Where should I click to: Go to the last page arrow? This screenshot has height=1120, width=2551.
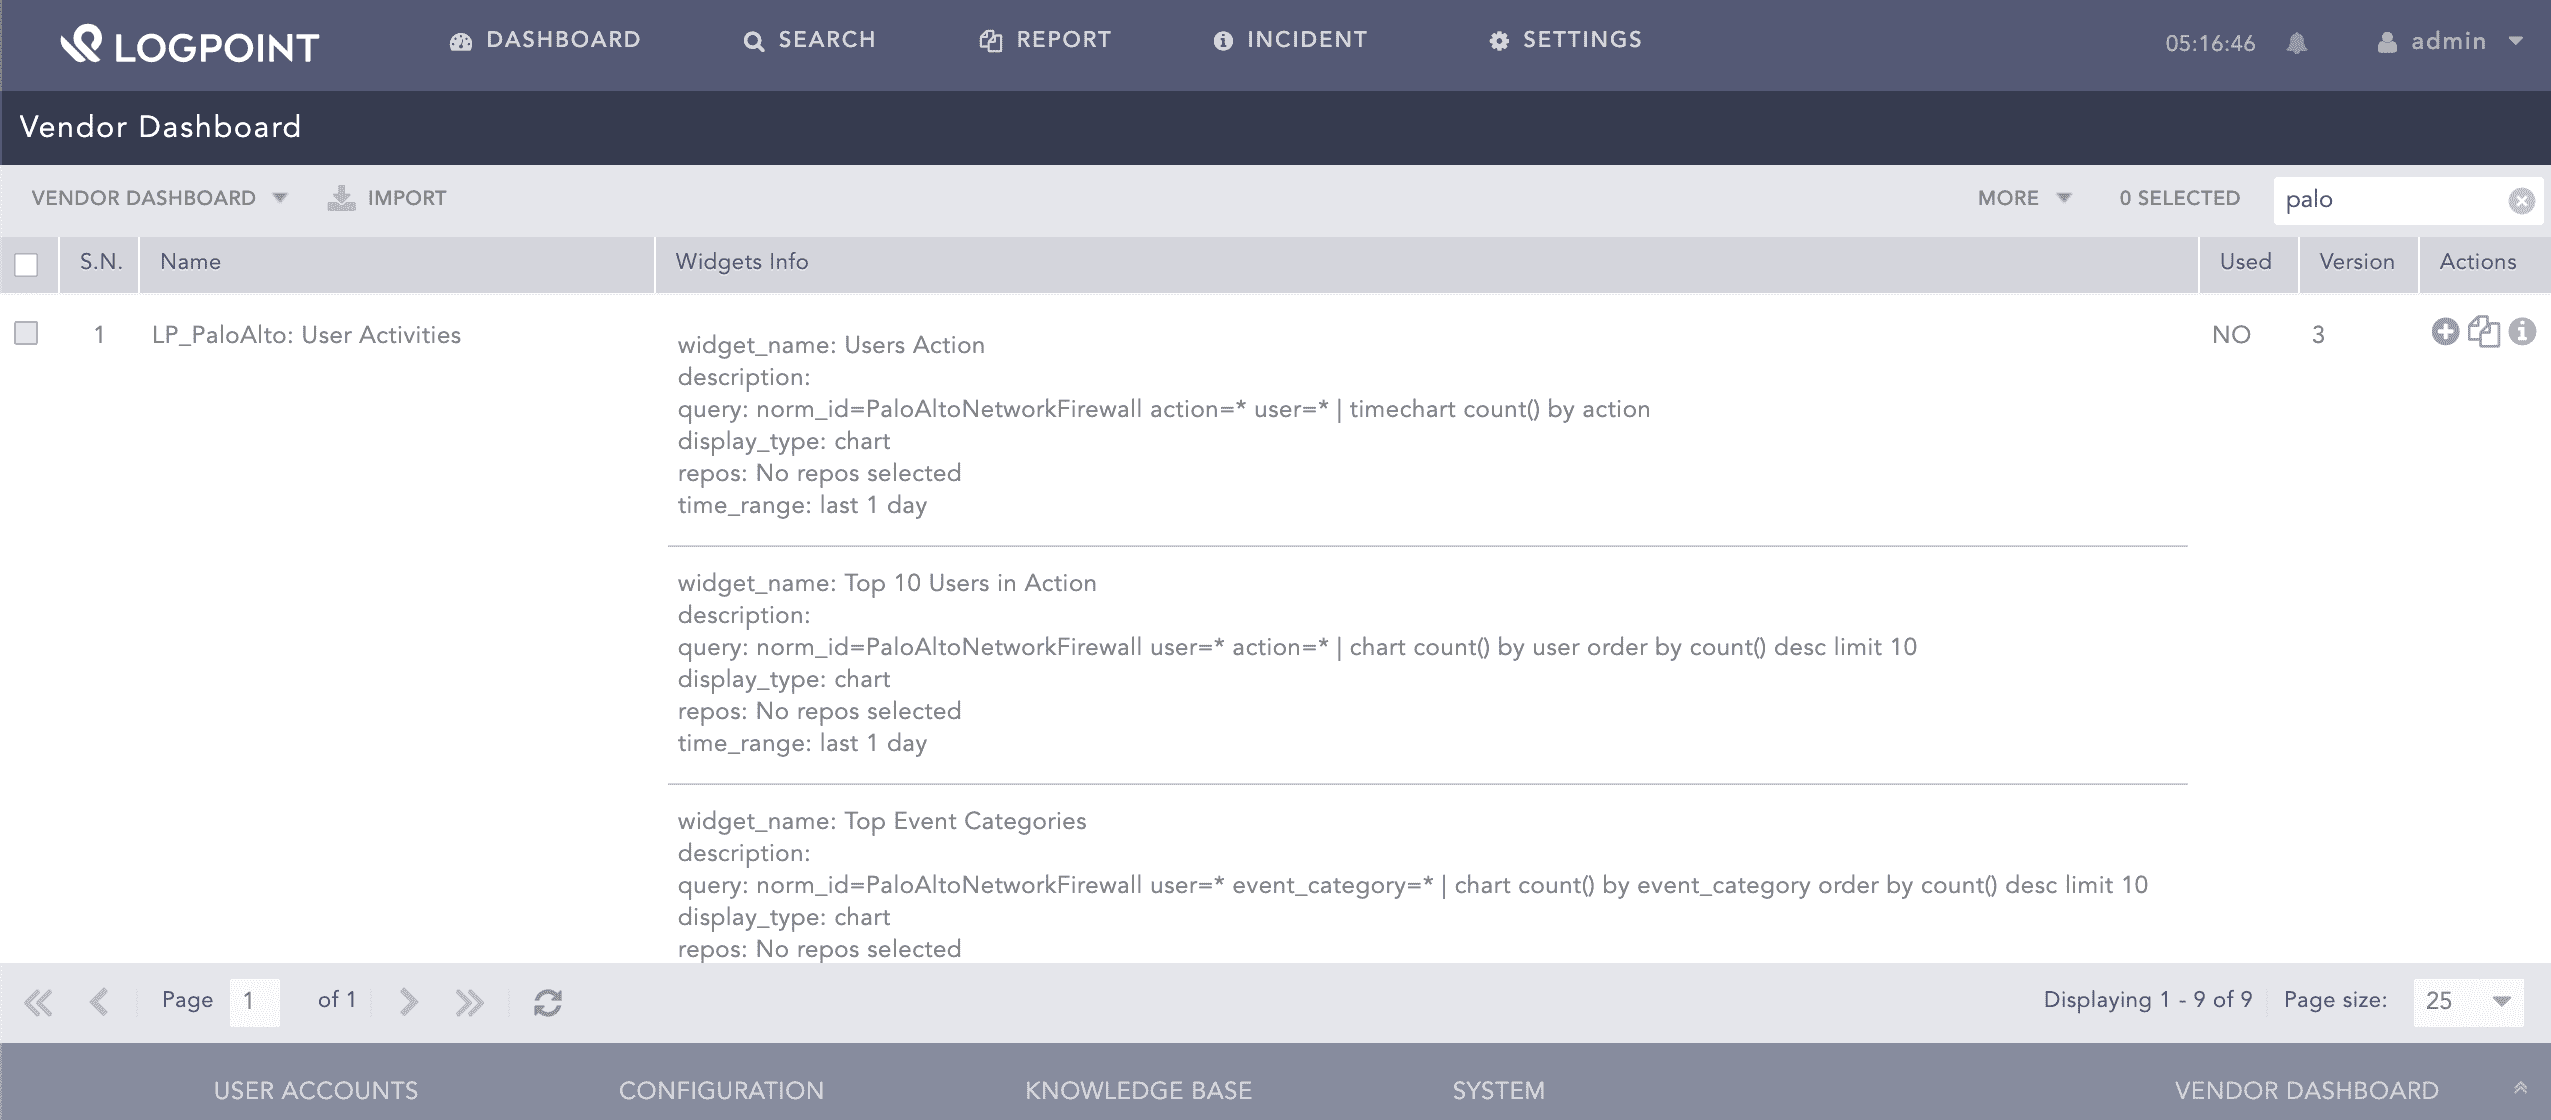pyautogui.click(x=469, y=1002)
